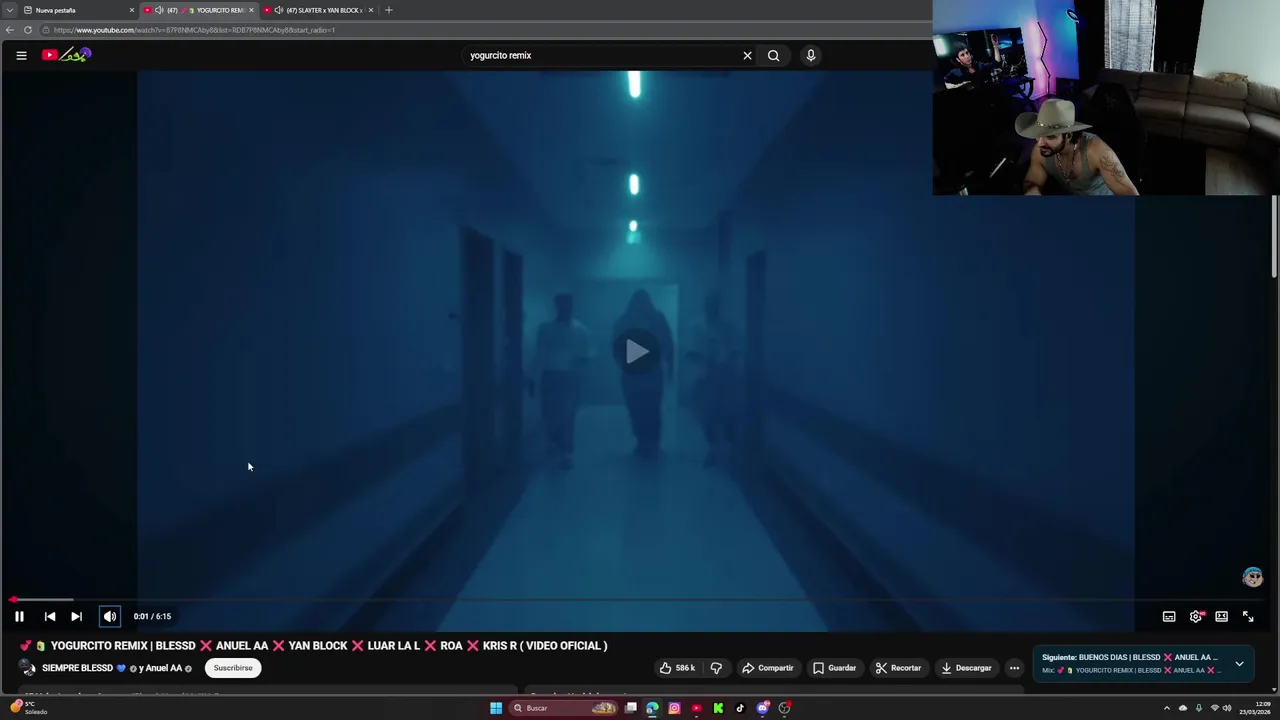The height and width of the screenshot is (720, 1280).
Task: Pause the video with the pause button
Action: 19,617
